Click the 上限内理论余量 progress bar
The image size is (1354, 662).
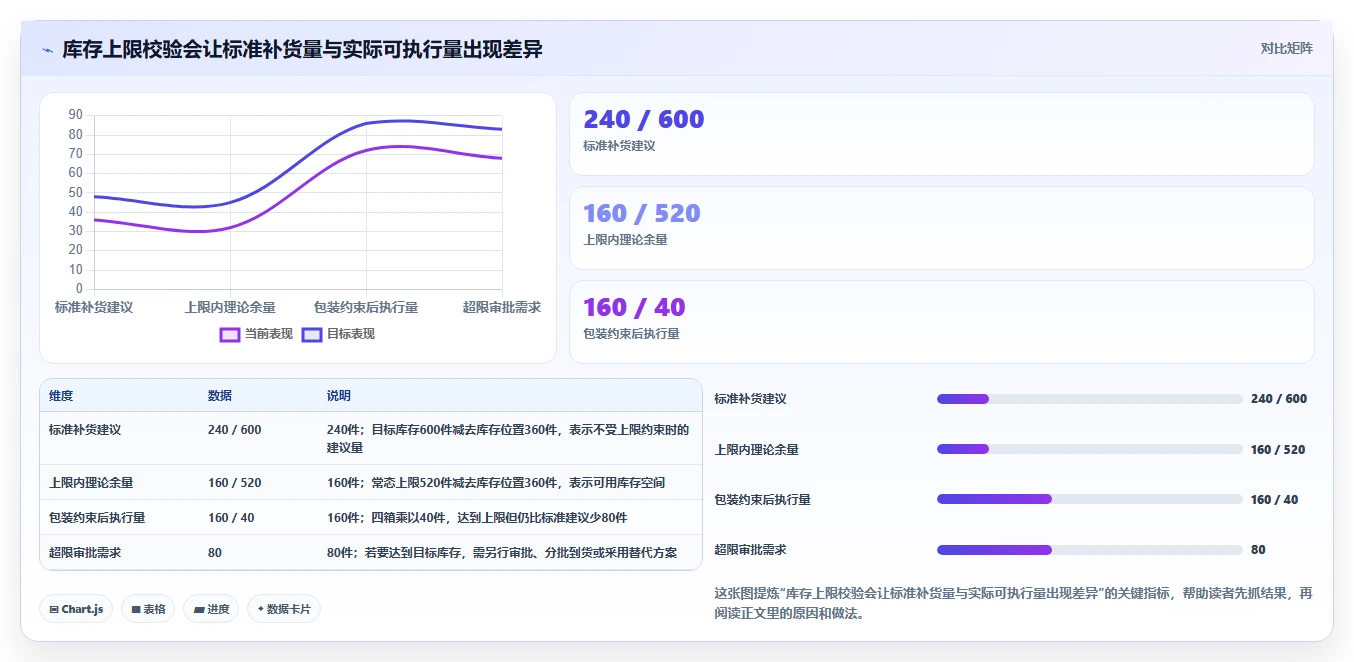tap(1090, 449)
